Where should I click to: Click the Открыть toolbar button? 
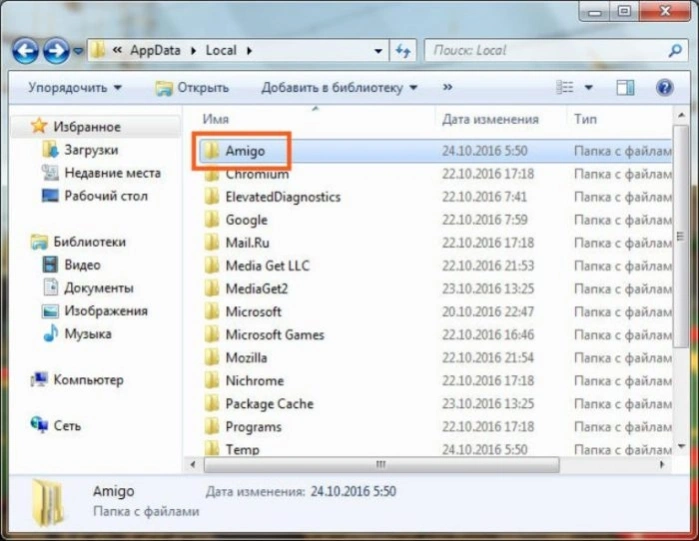coord(192,88)
